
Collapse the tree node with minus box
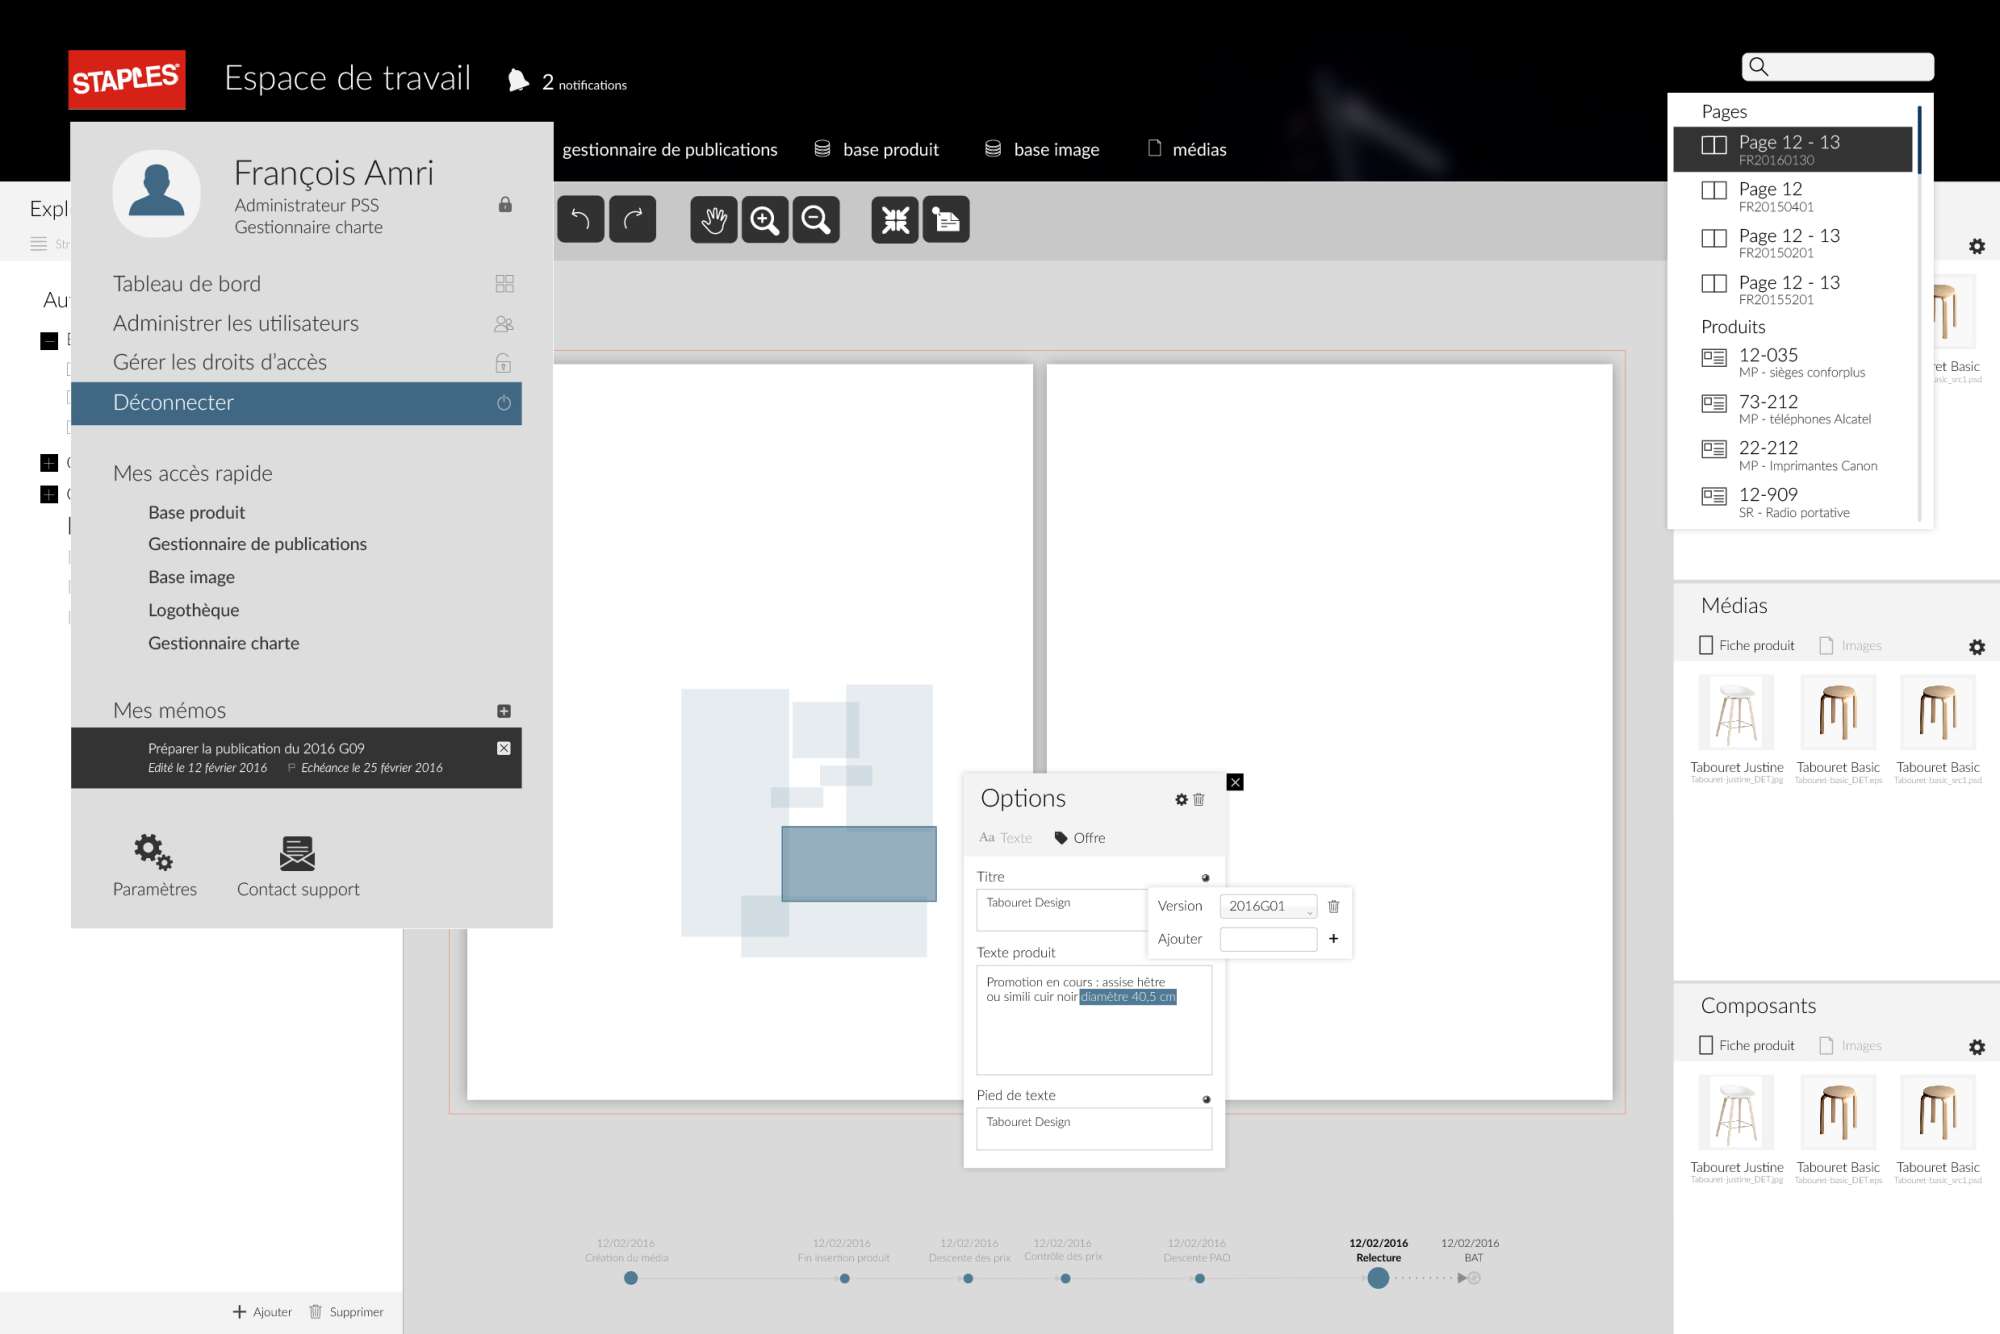(x=49, y=341)
